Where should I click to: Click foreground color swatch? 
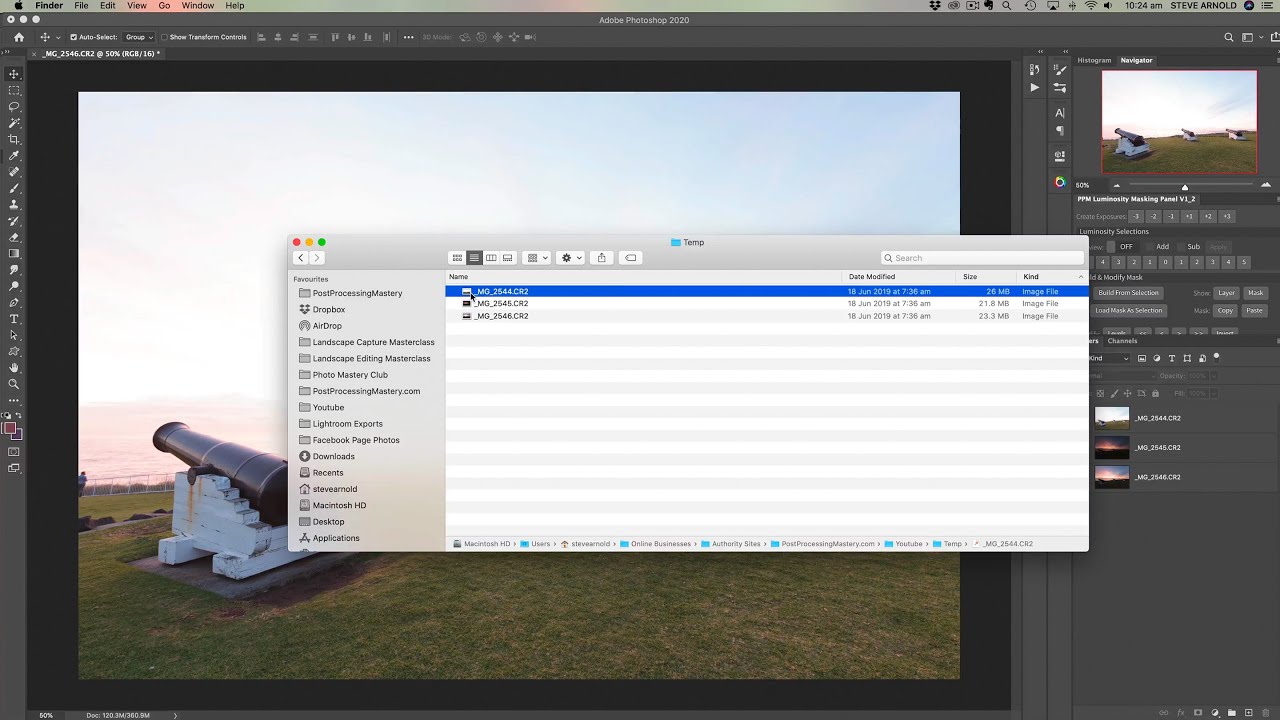[9, 428]
